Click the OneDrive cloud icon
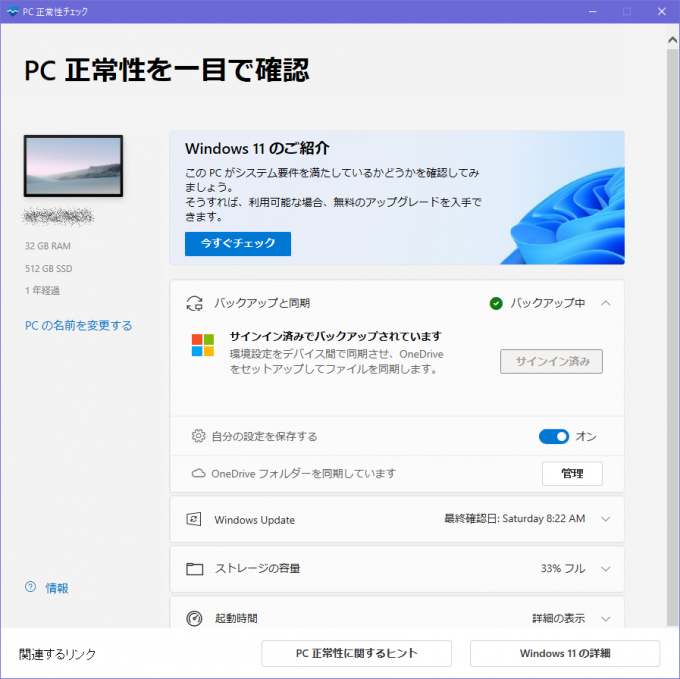This screenshot has width=680, height=679. click(x=198, y=473)
